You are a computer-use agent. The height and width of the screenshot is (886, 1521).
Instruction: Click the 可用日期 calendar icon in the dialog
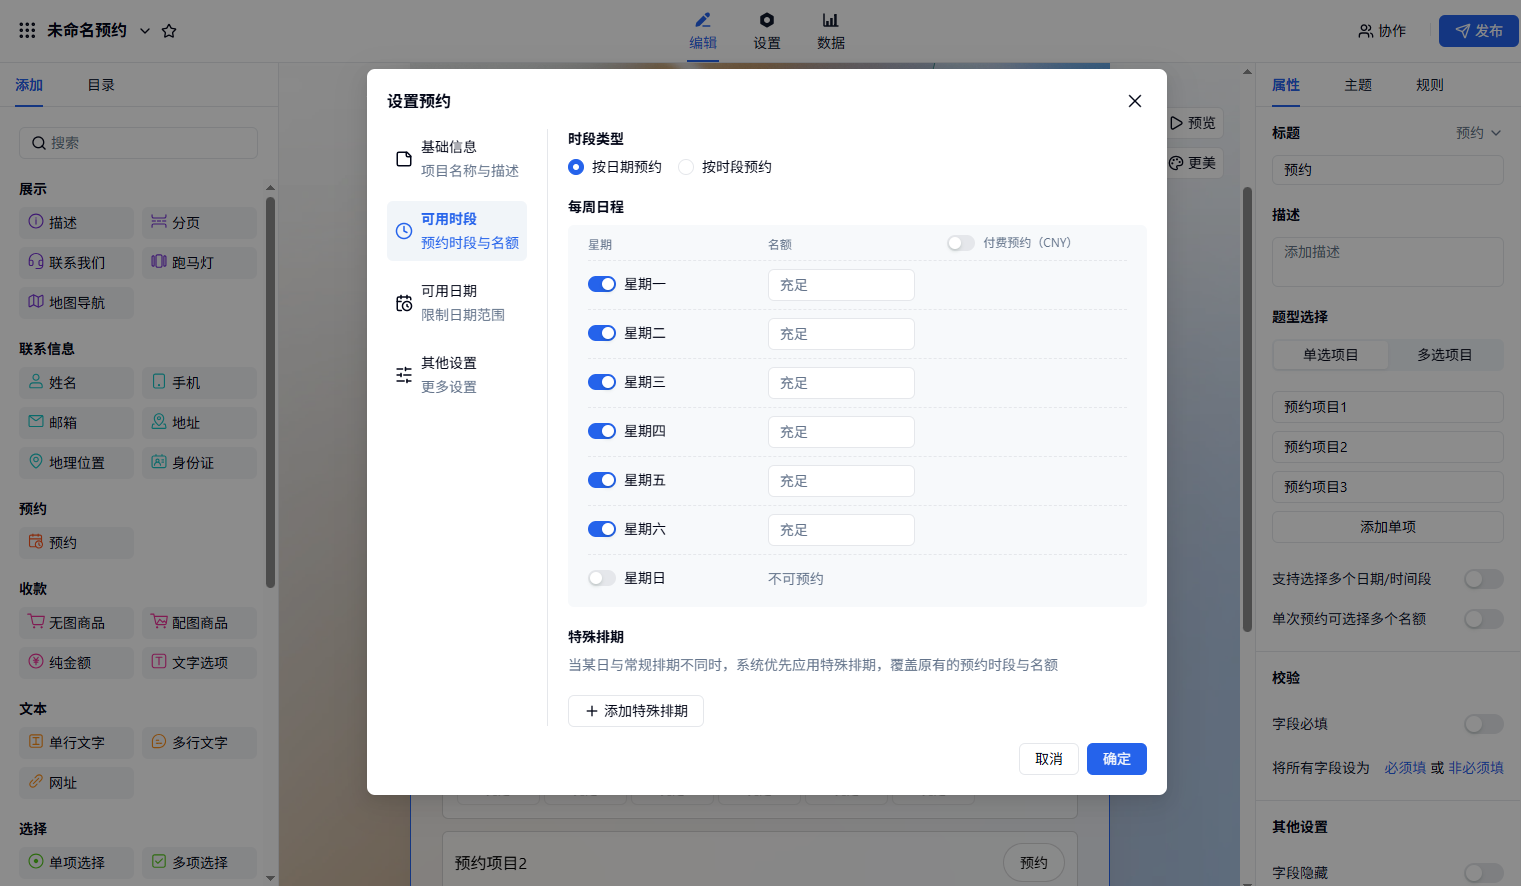click(404, 303)
